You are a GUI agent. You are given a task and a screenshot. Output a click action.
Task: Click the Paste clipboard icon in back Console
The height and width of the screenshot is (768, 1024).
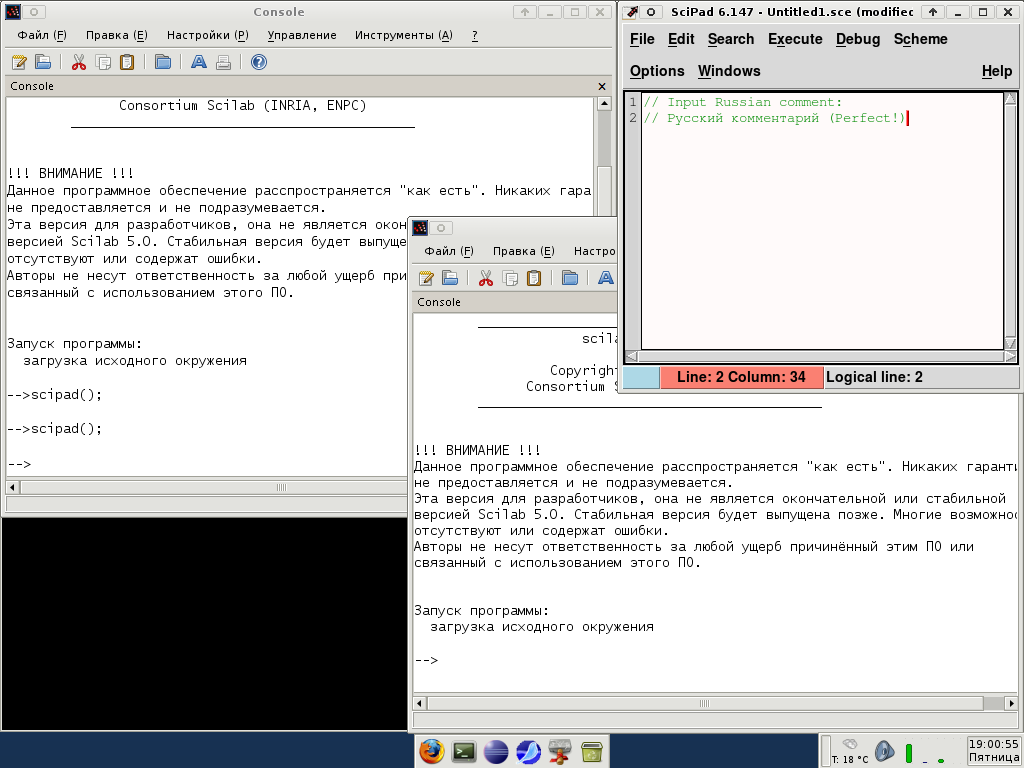tap(127, 62)
